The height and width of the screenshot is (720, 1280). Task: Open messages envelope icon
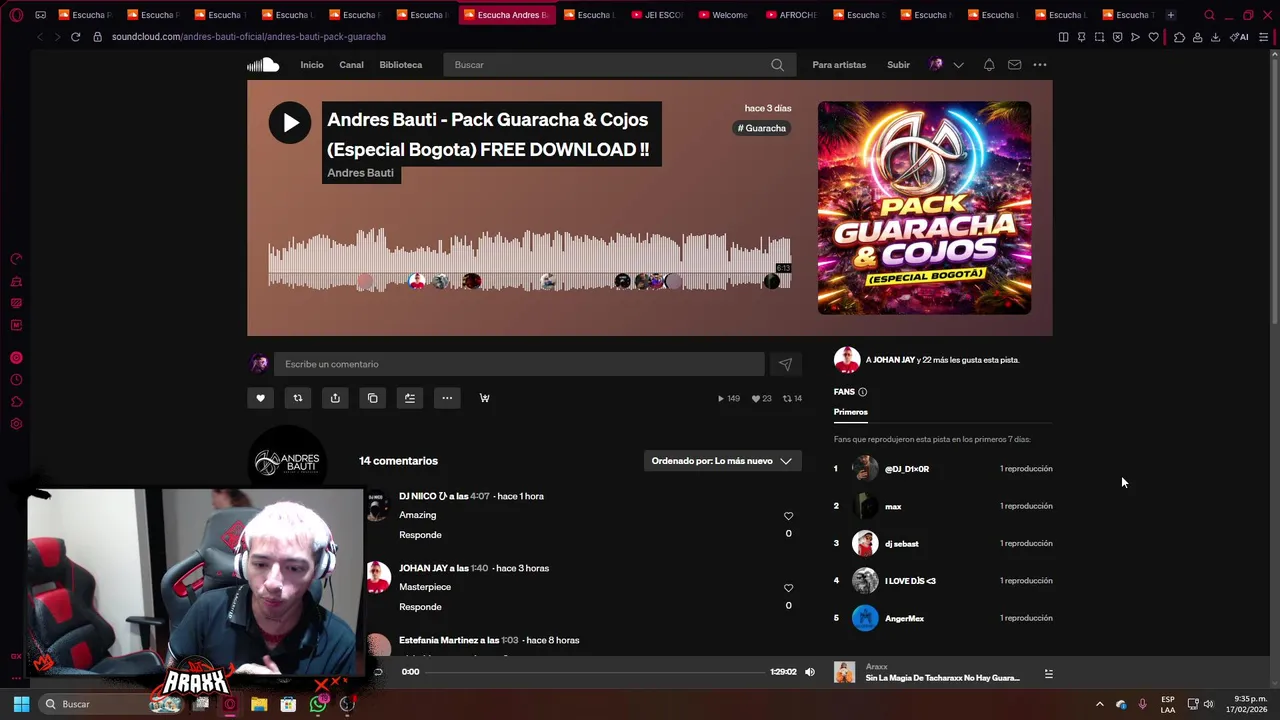point(1014,65)
